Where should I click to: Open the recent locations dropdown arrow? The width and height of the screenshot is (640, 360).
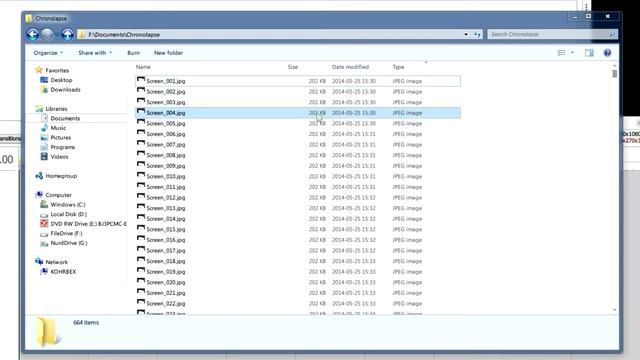click(57, 35)
